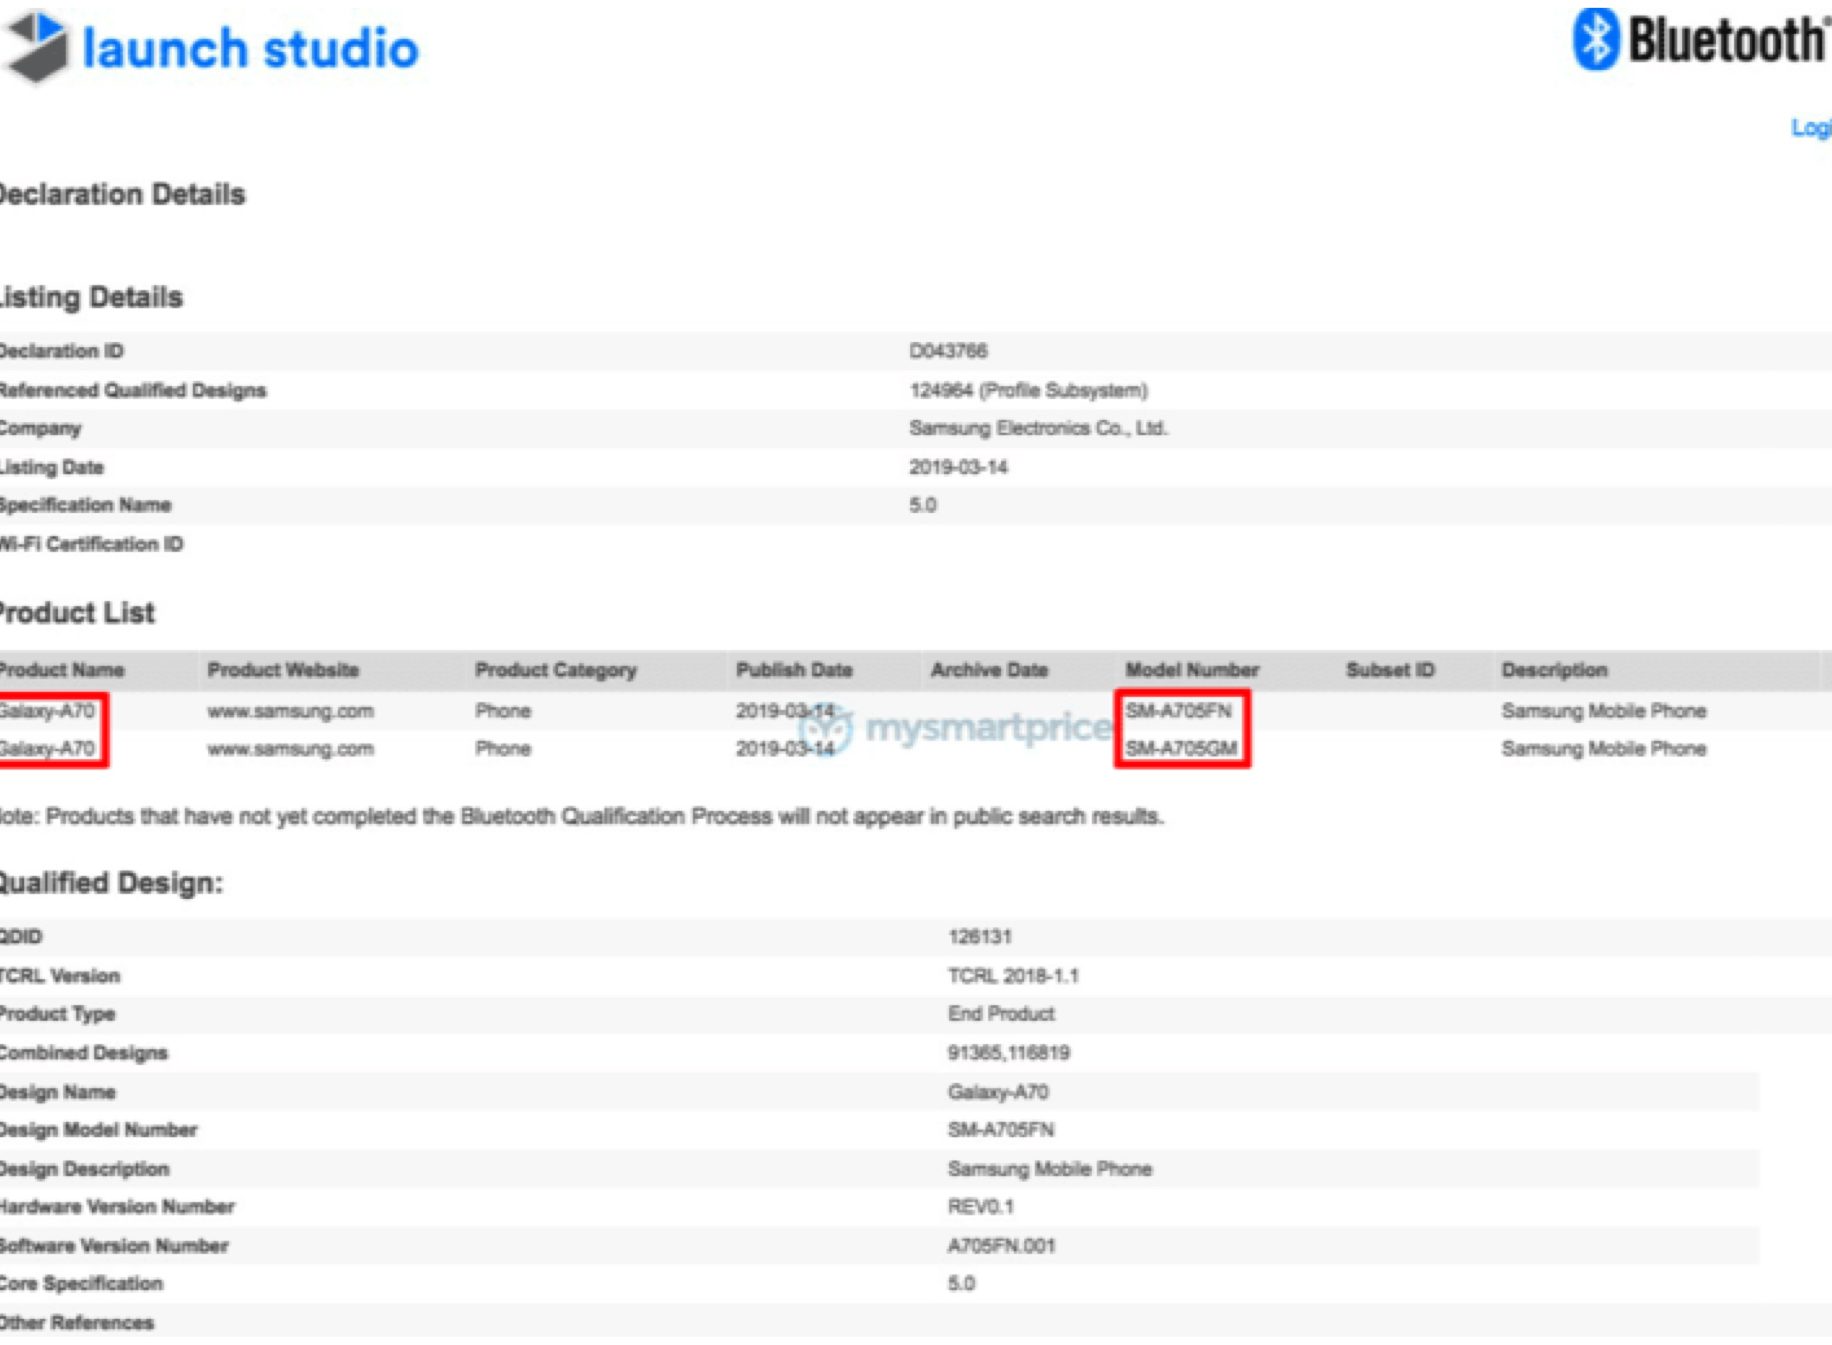Select the SM-A705FN model number cell
The height and width of the screenshot is (1345, 1832).
tap(1178, 711)
